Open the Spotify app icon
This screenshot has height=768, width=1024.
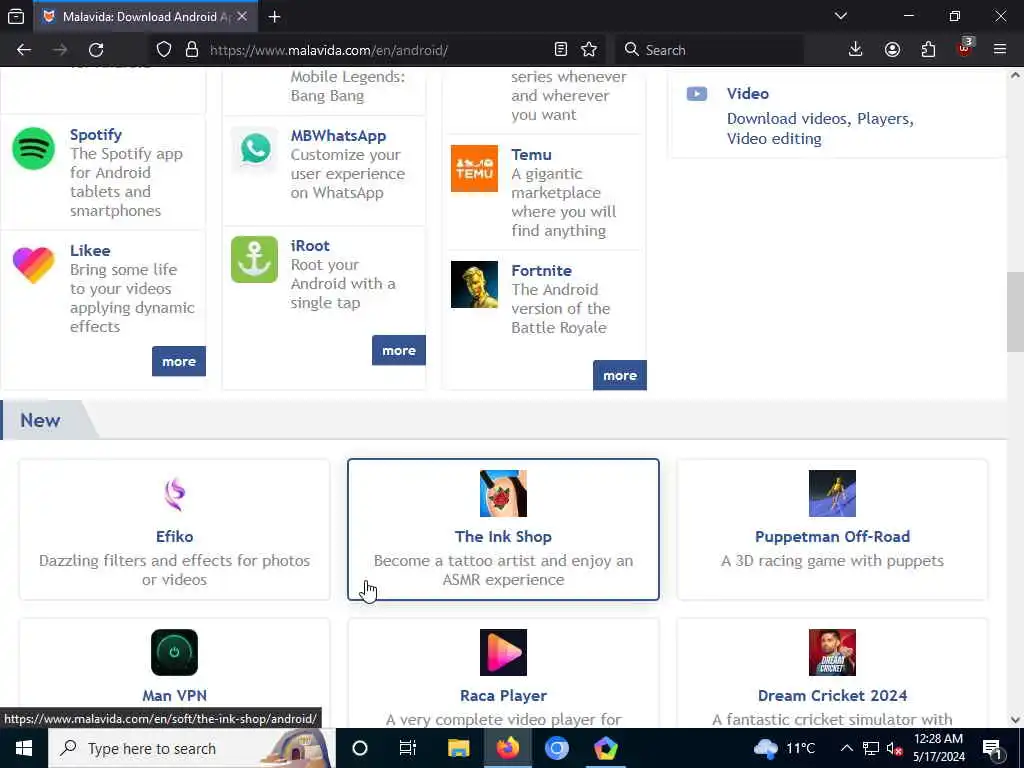33,148
